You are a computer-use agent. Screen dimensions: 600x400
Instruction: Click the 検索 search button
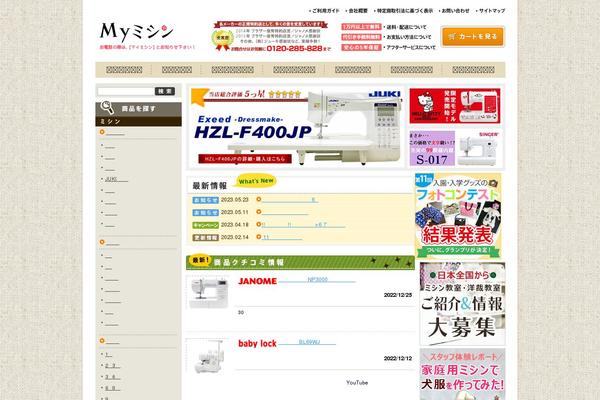165,91
